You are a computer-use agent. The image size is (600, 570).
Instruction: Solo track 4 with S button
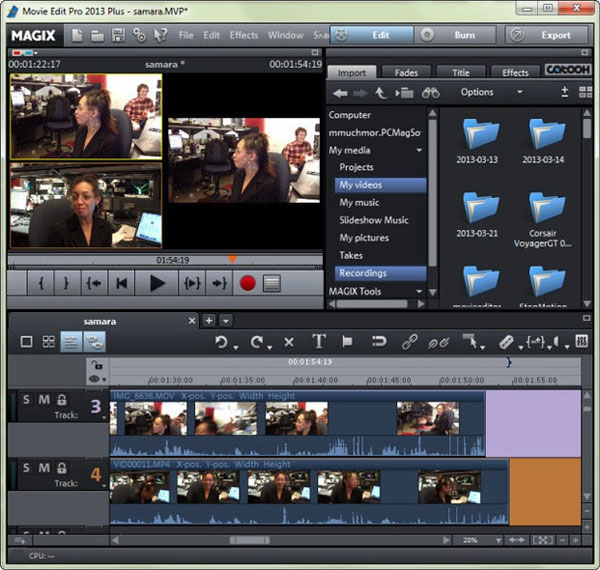click(x=26, y=468)
